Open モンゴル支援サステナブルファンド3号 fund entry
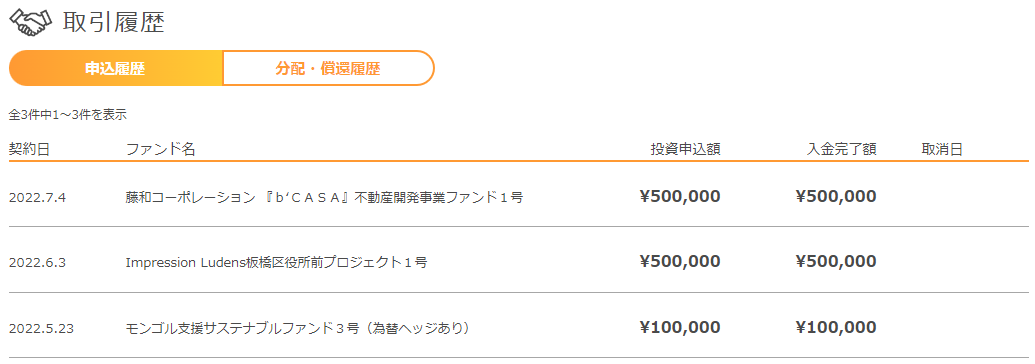 click(298, 328)
